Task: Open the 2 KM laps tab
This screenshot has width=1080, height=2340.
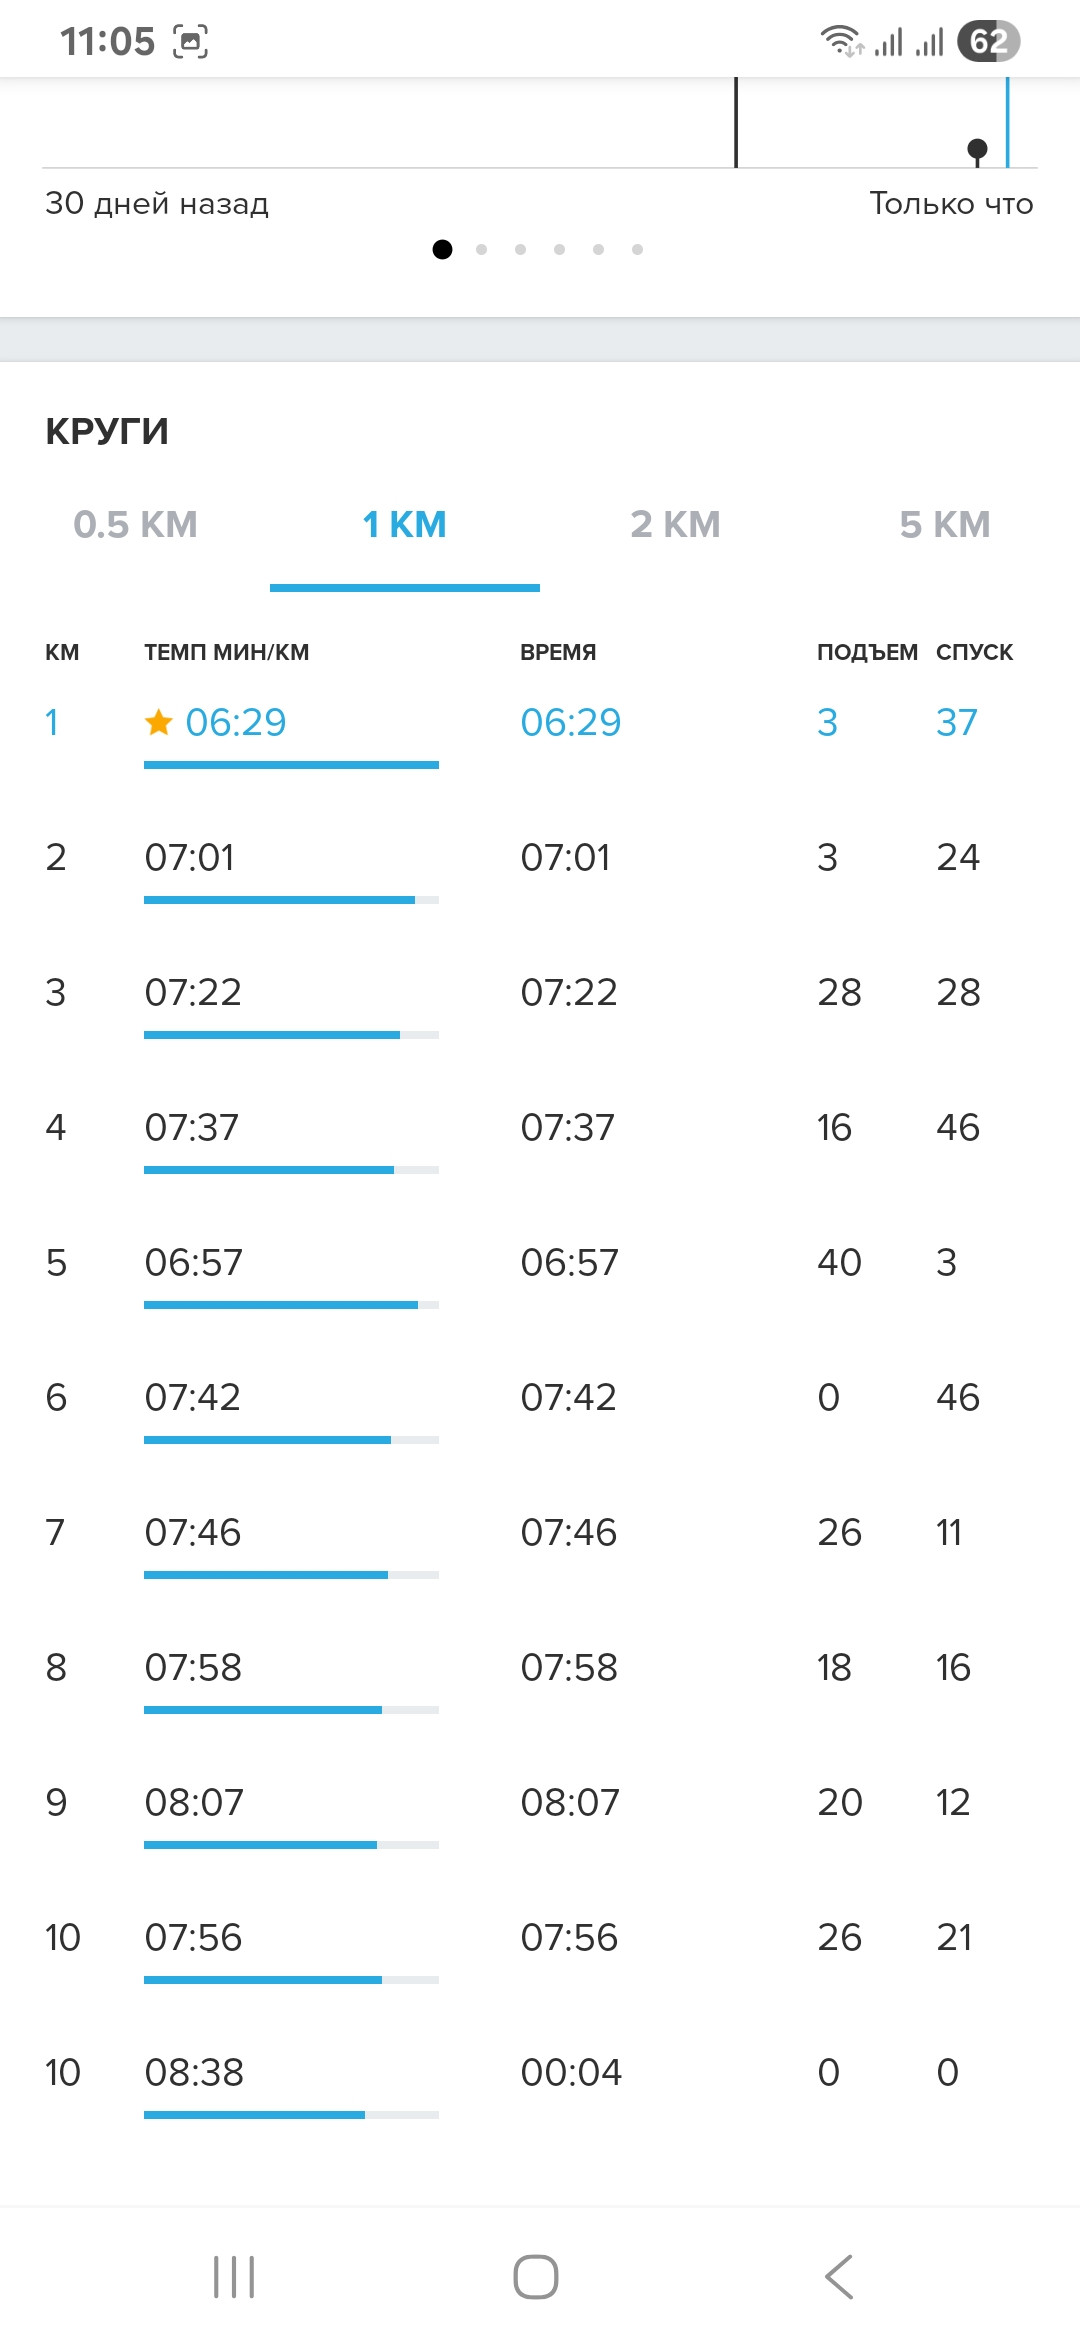Action: click(675, 524)
